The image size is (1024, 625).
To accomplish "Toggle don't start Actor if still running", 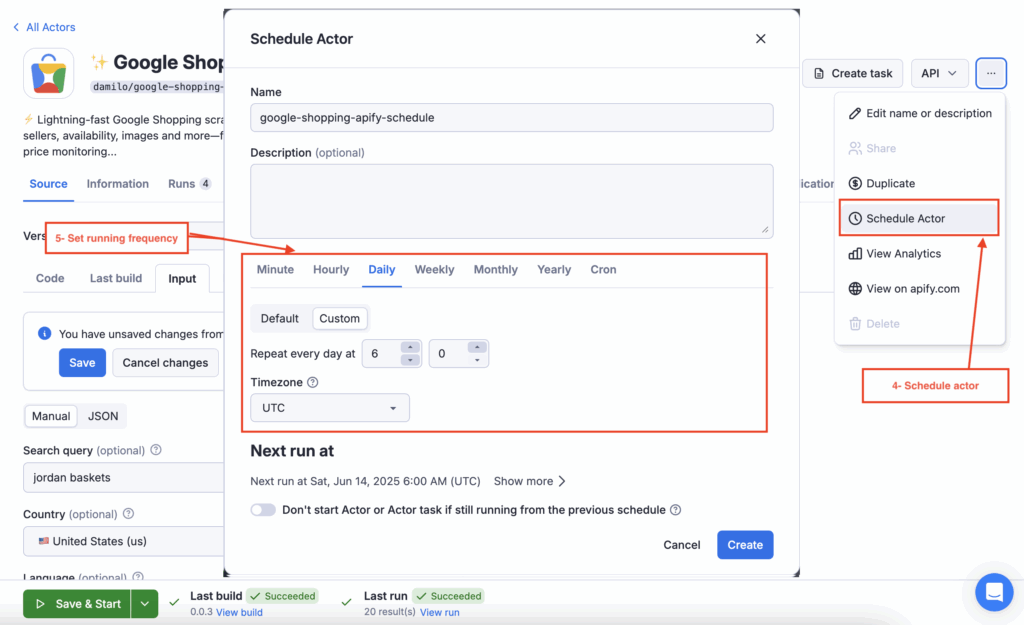I will [263, 509].
